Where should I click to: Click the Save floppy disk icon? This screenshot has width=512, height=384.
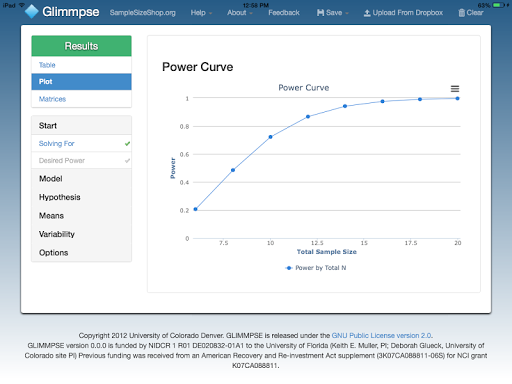[x=320, y=13]
